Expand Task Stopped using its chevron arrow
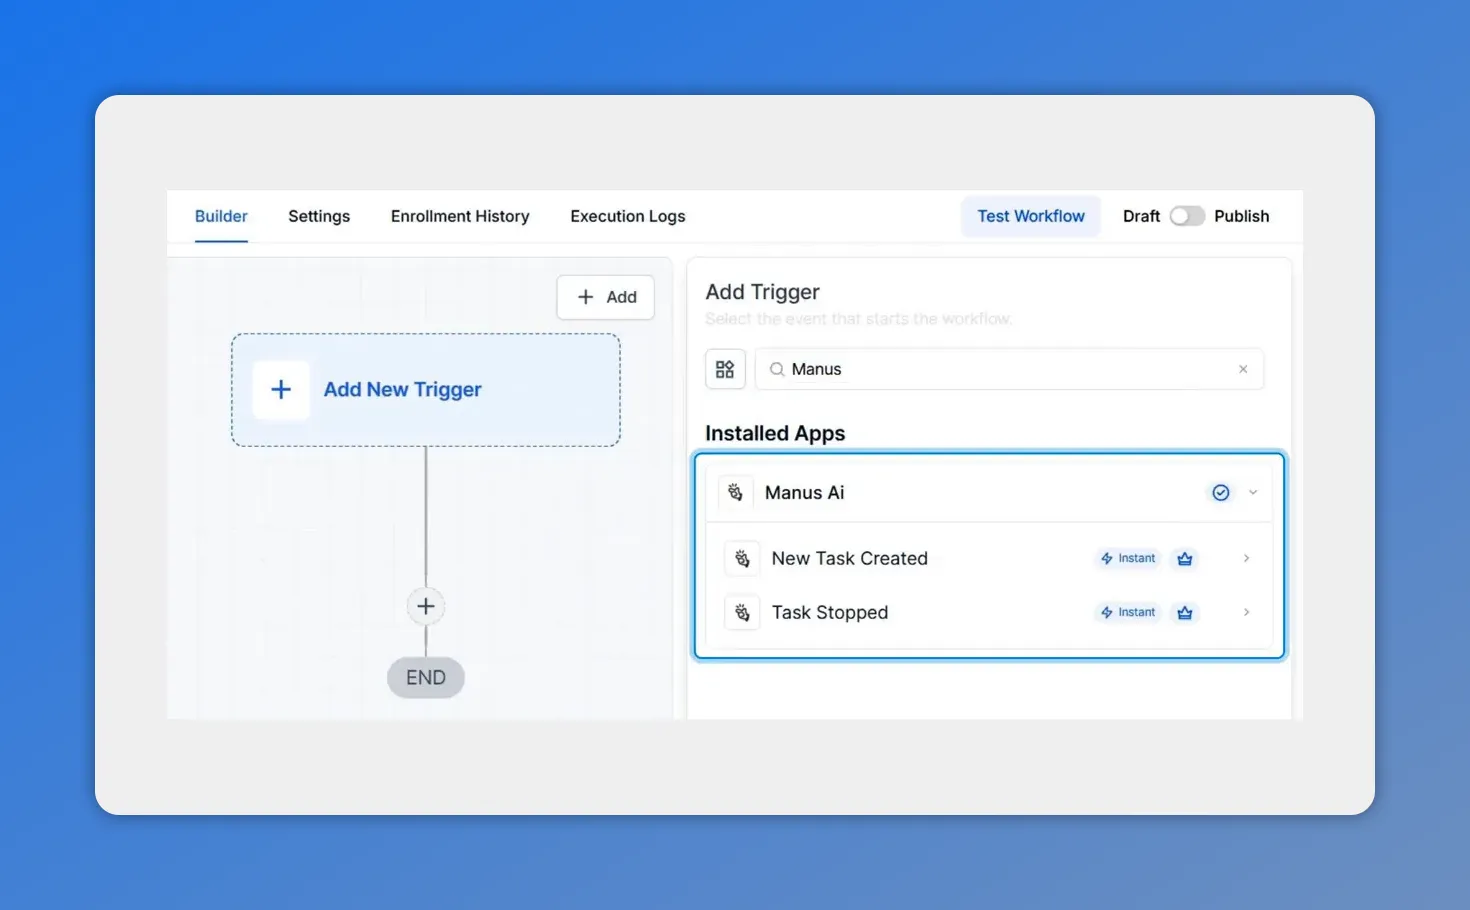The image size is (1470, 910). click(1246, 612)
